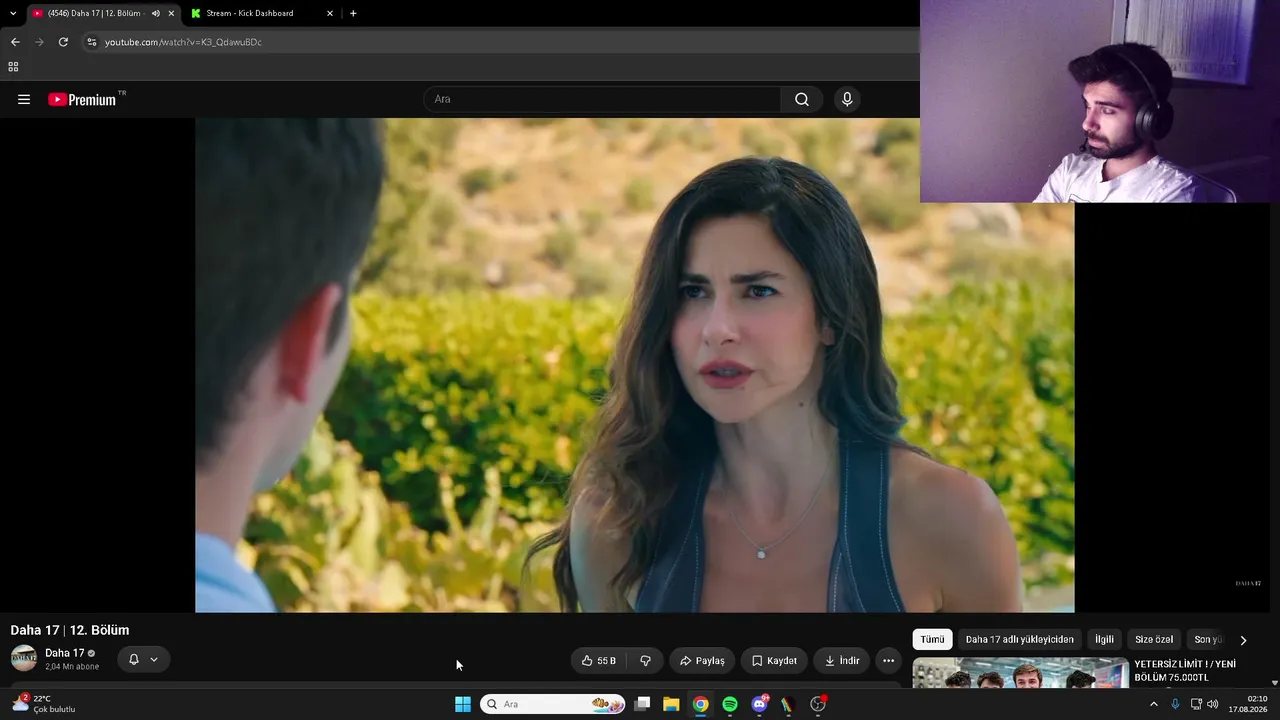Click the Windows taskbar search box
This screenshot has width=1280, height=720.
pyautogui.click(x=553, y=704)
